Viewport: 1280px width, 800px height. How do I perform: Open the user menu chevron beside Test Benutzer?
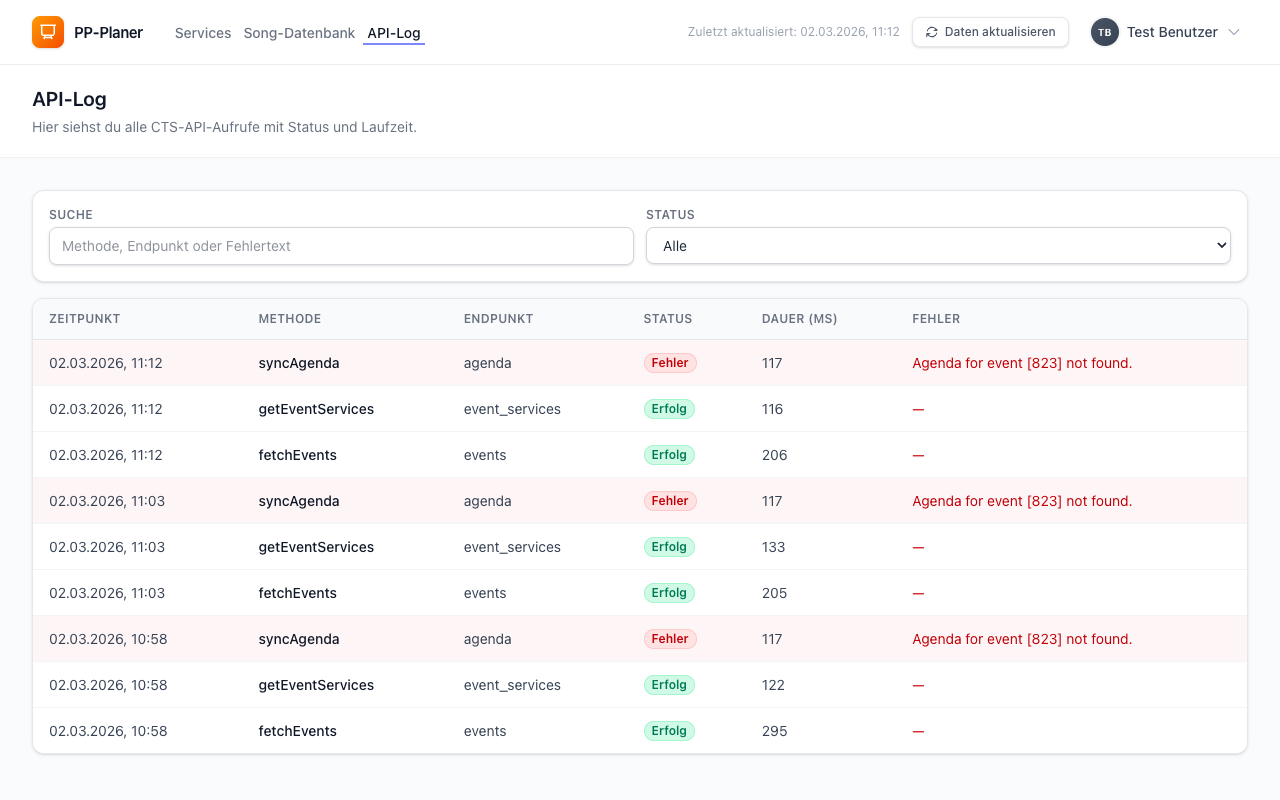(x=1234, y=32)
